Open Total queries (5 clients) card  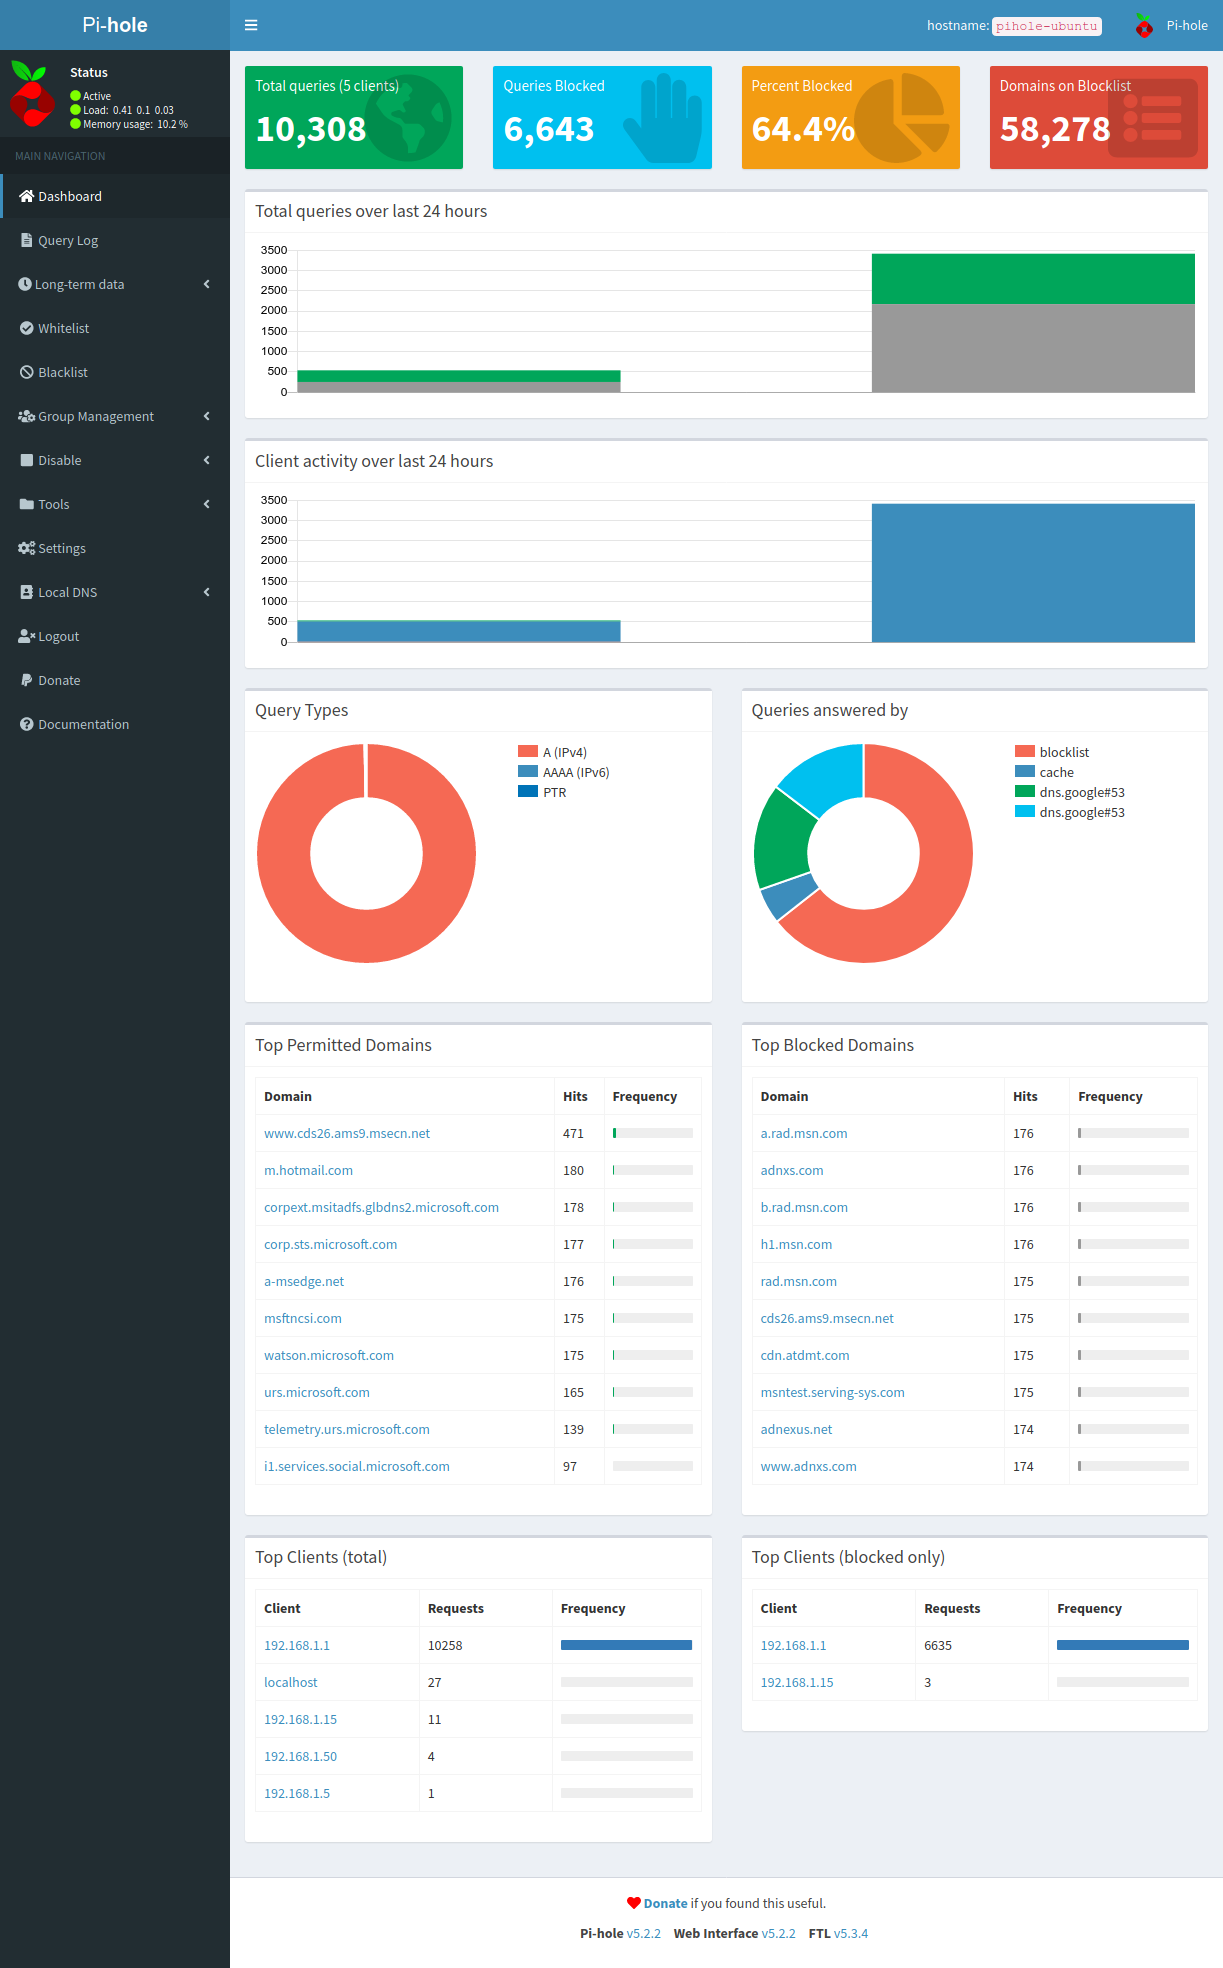(x=354, y=117)
